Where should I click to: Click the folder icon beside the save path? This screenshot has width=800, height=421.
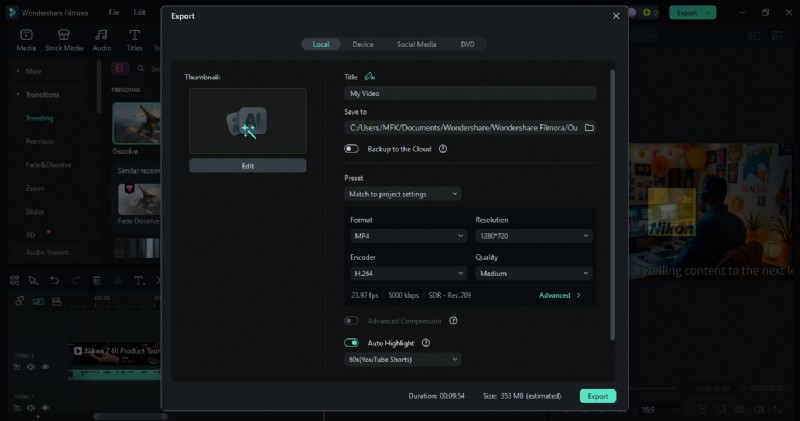589,128
